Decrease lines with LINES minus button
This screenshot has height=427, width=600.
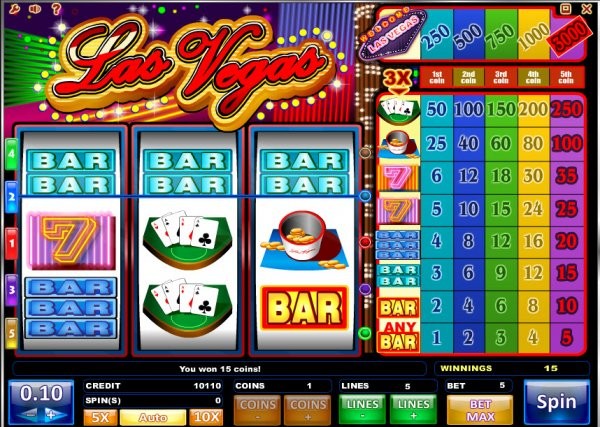click(x=362, y=410)
